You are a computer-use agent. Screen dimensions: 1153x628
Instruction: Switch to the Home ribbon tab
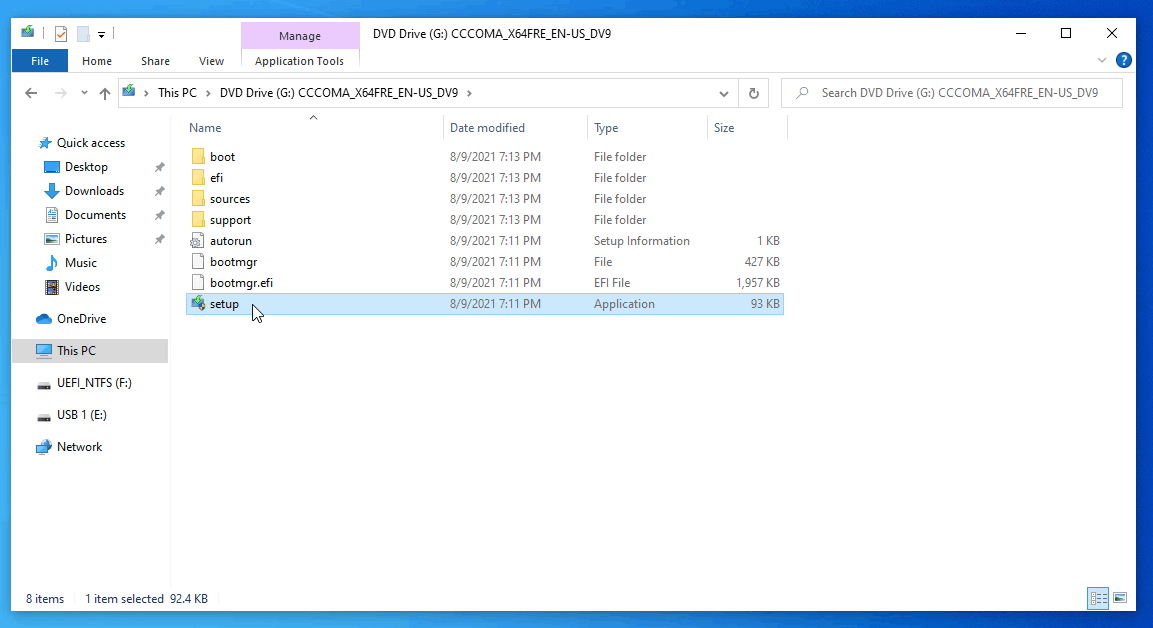(x=97, y=61)
